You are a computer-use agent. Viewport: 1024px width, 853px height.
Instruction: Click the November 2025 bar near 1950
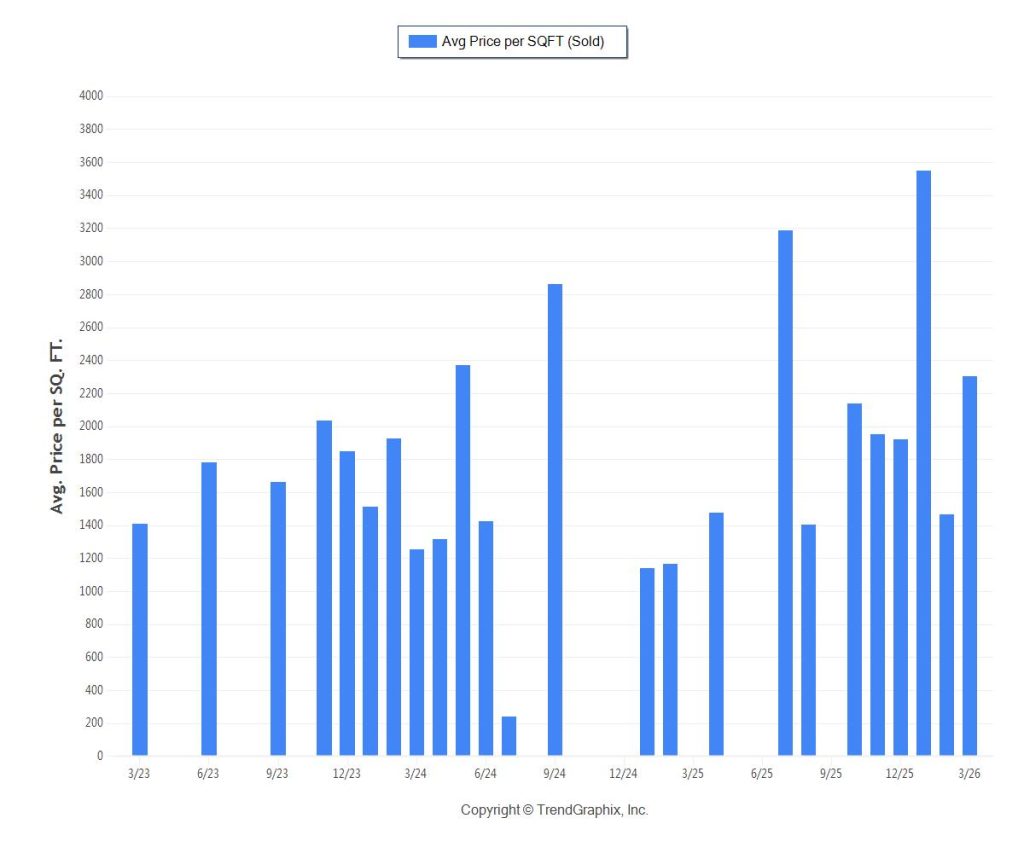[x=878, y=594]
